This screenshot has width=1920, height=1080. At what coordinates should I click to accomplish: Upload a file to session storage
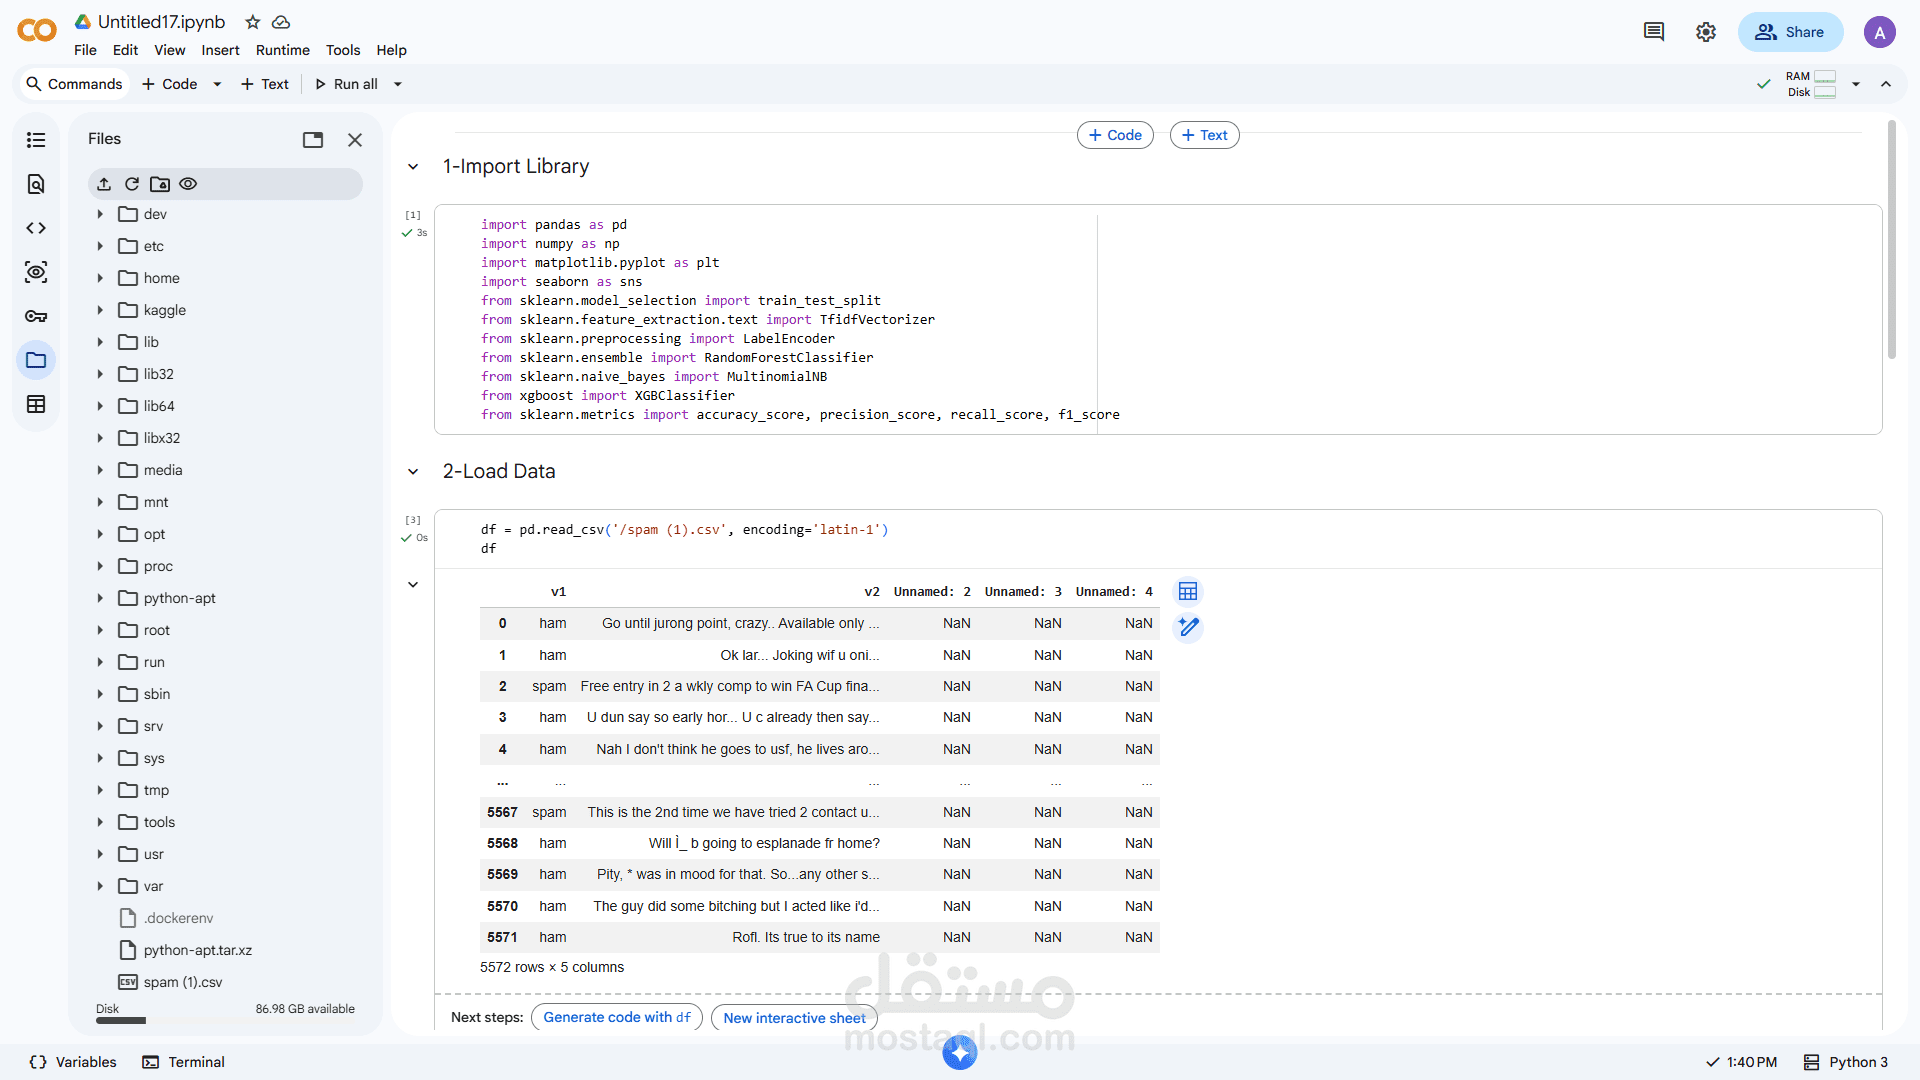(104, 184)
